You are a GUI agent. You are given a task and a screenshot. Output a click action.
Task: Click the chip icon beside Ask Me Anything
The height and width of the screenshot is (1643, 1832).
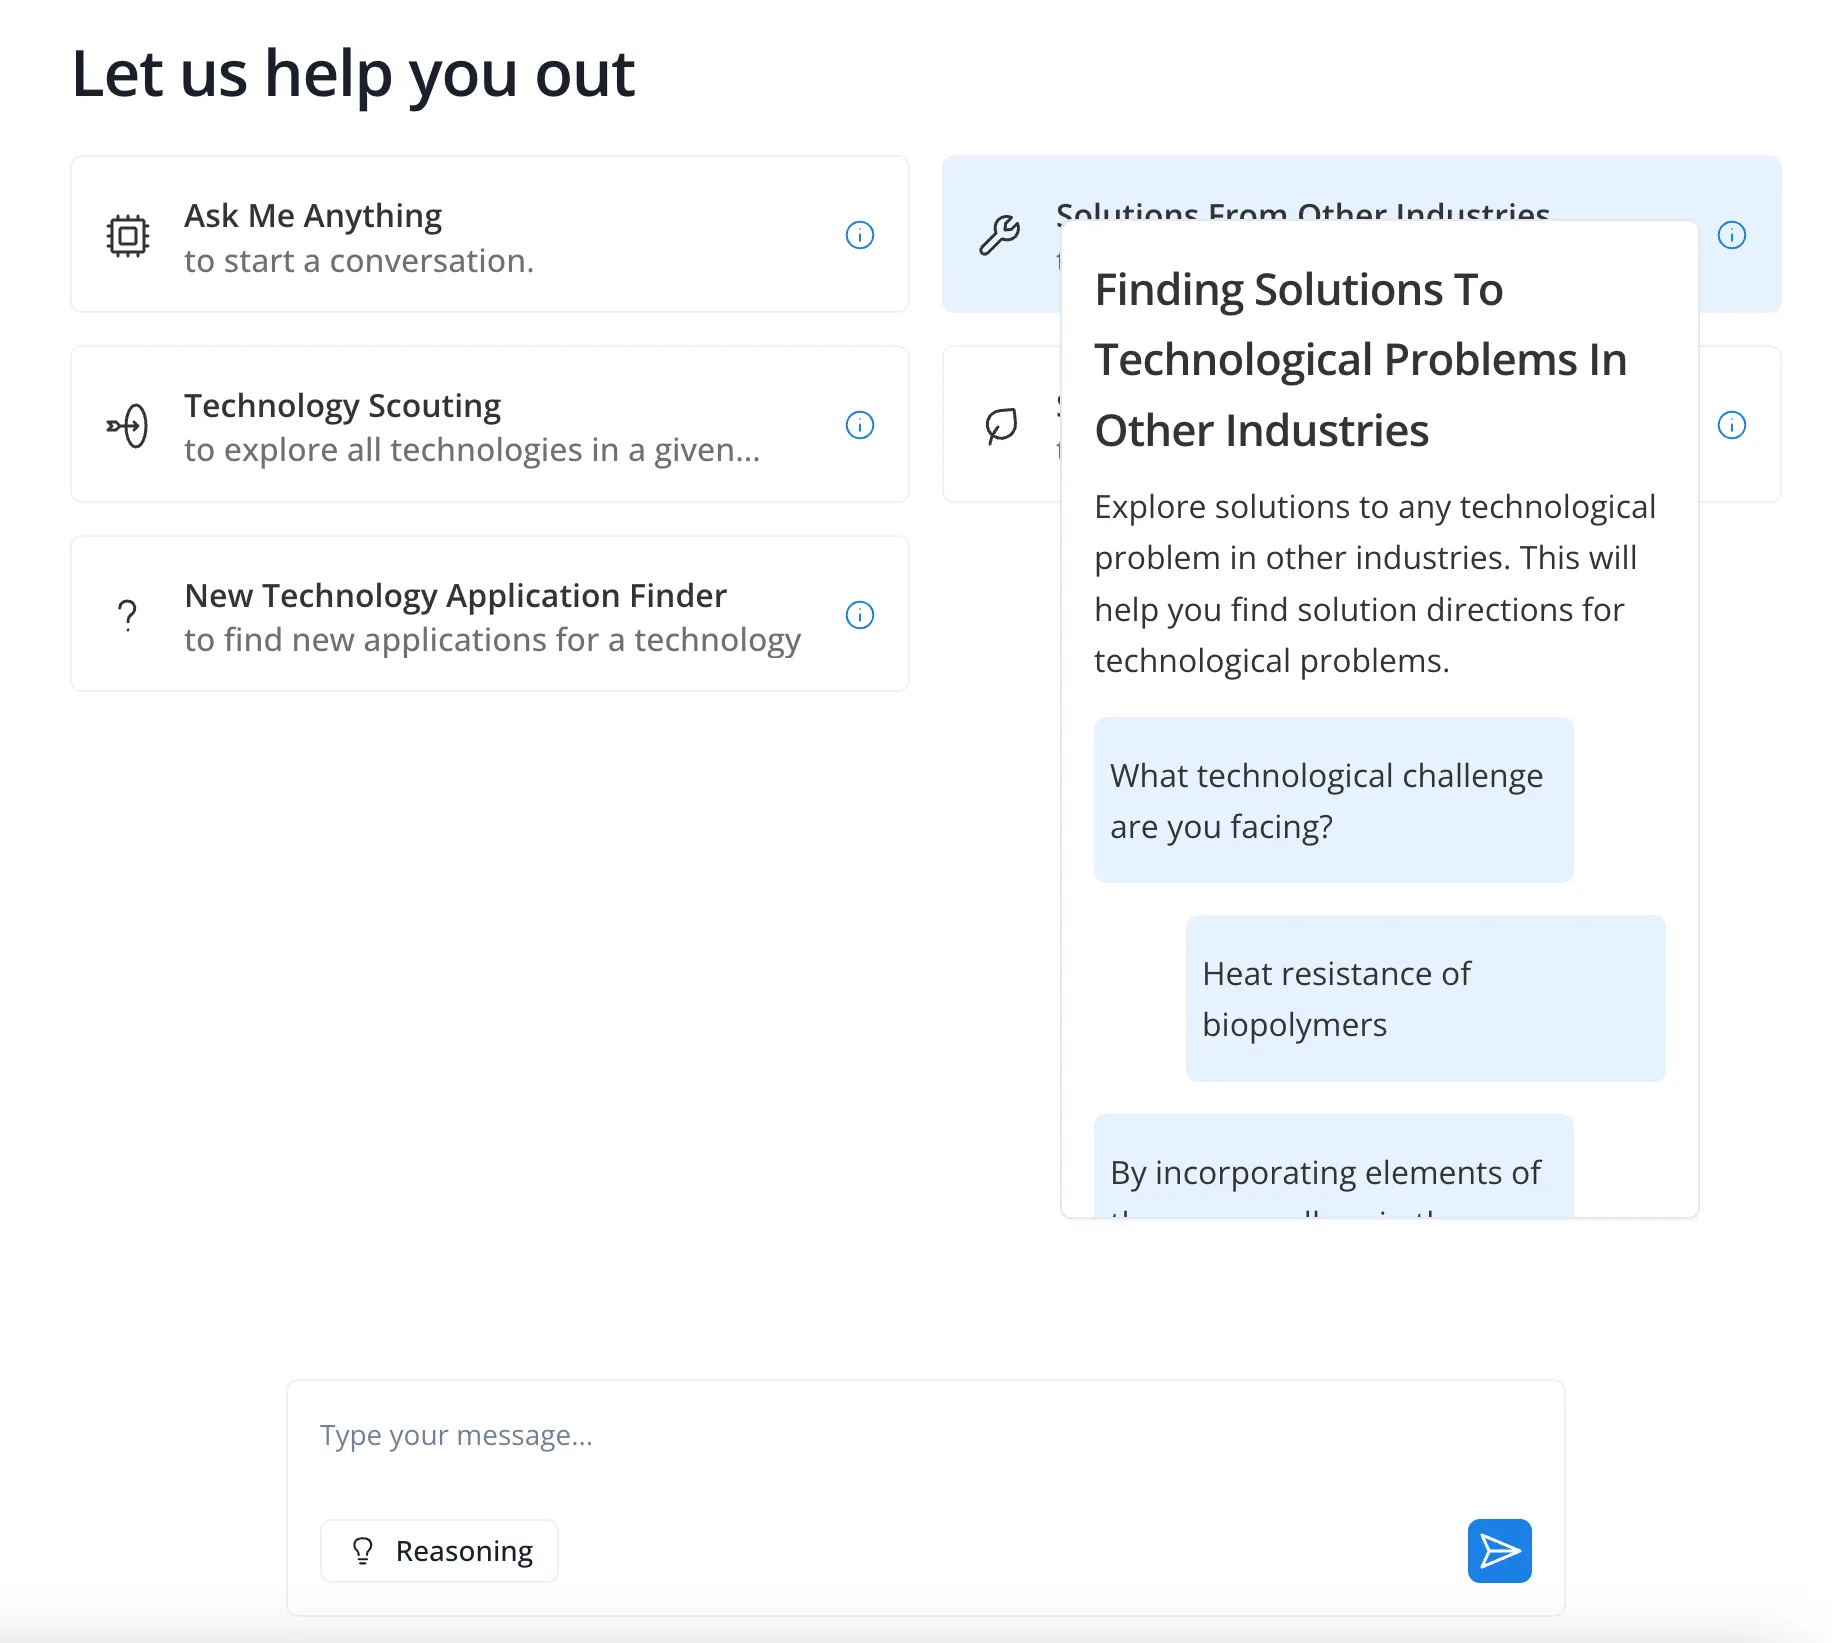click(x=128, y=236)
